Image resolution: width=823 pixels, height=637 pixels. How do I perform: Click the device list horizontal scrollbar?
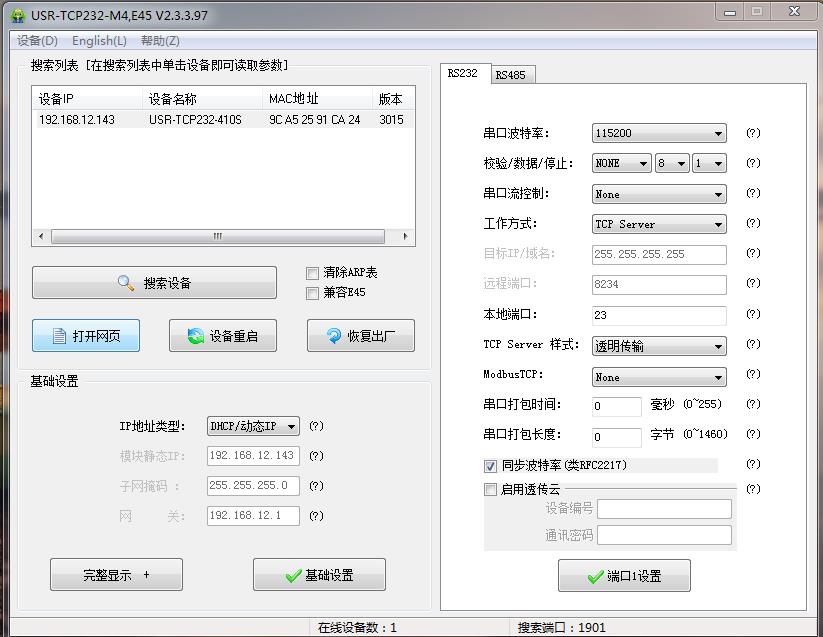click(216, 237)
